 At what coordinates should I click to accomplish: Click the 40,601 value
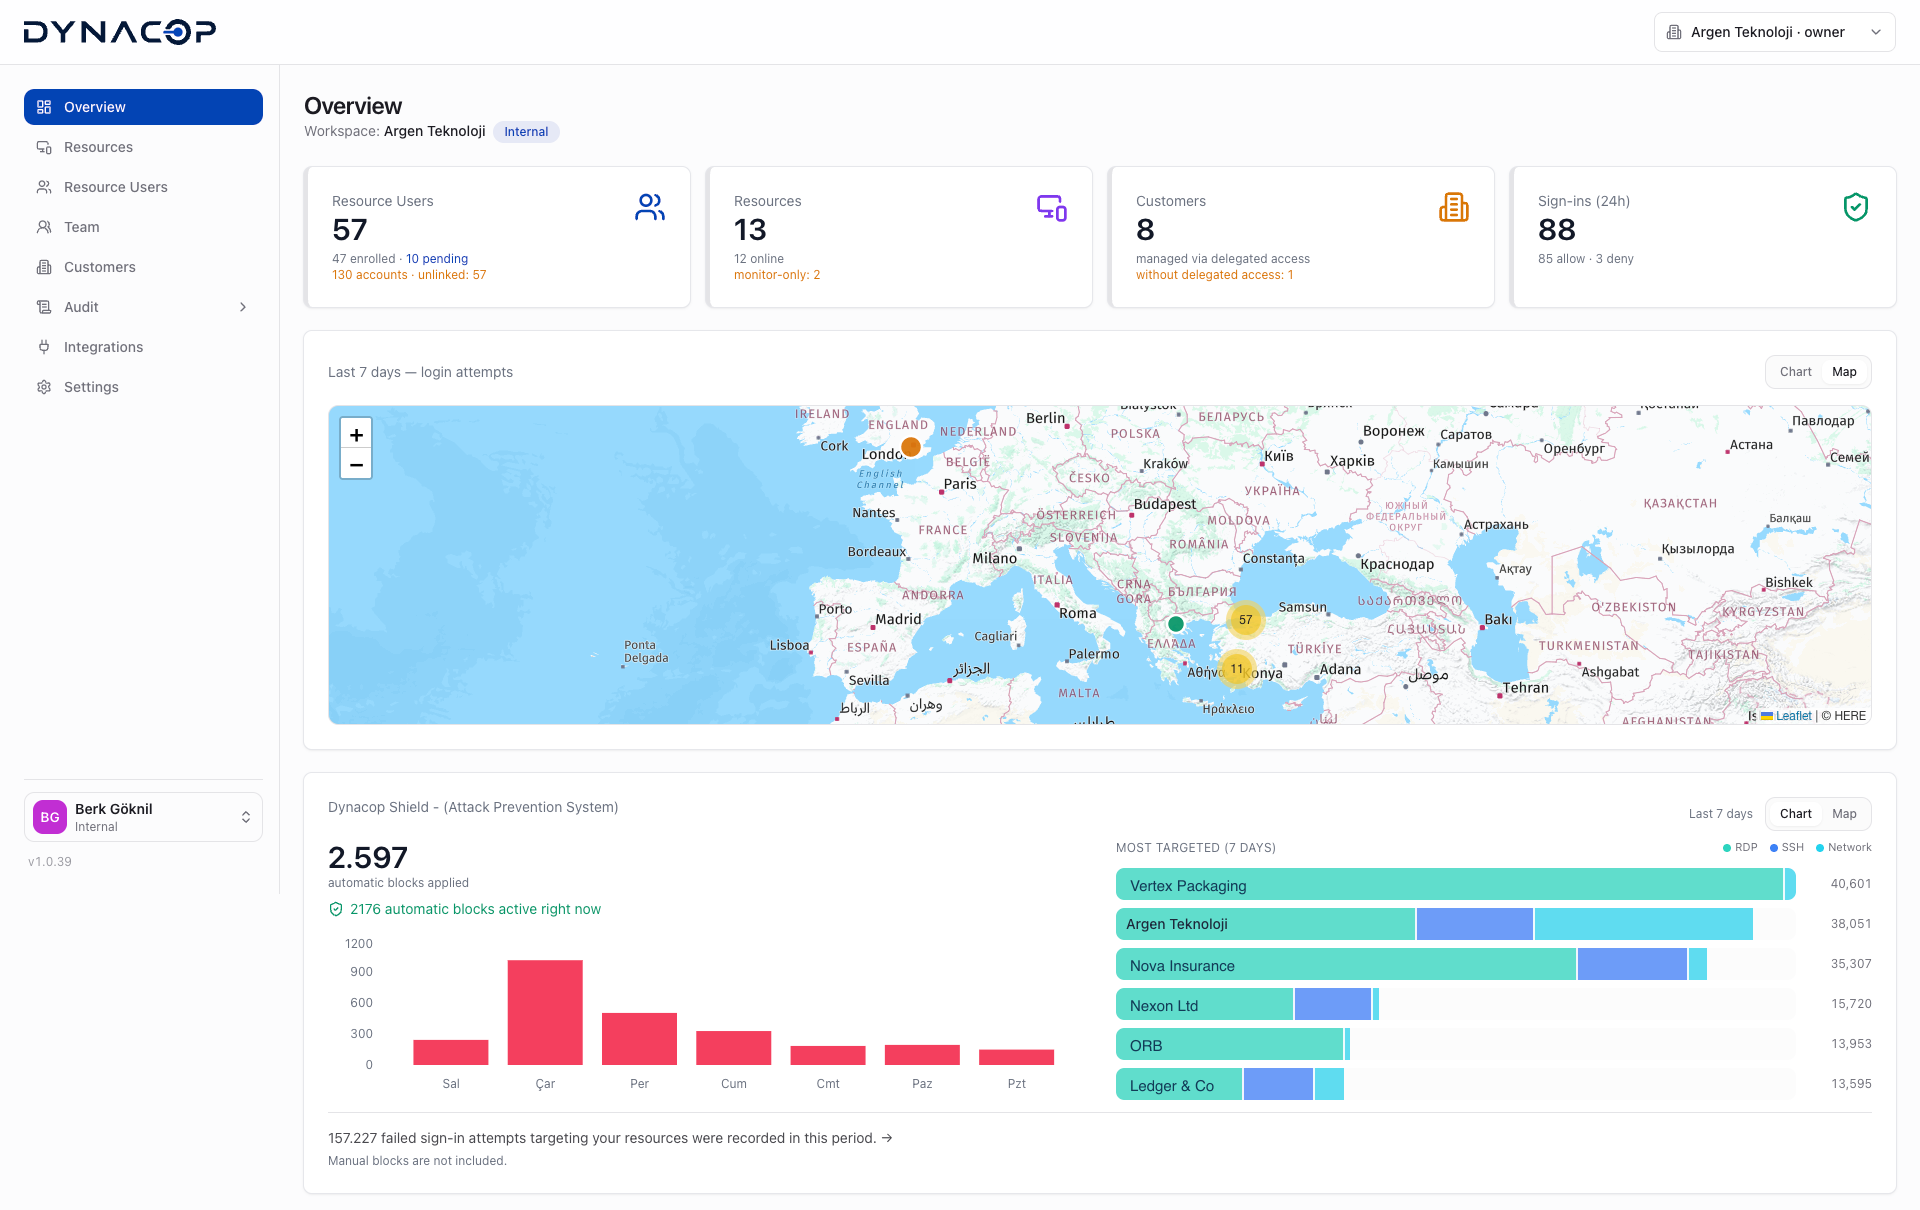pyautogui.click(x=1851, y=884)
